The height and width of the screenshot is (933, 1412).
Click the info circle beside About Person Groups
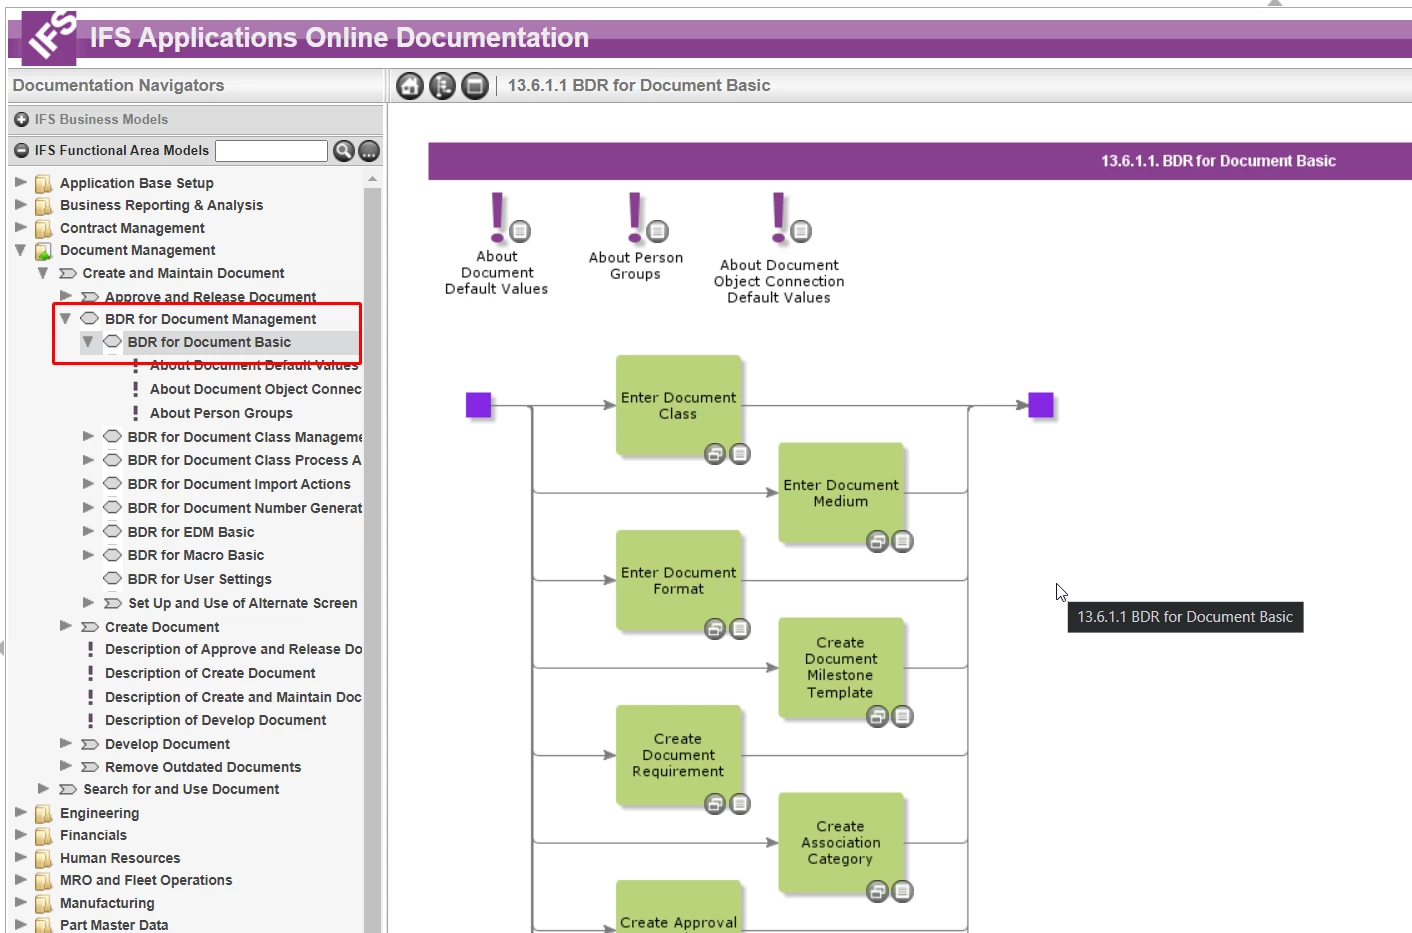(x=658, y=229)
